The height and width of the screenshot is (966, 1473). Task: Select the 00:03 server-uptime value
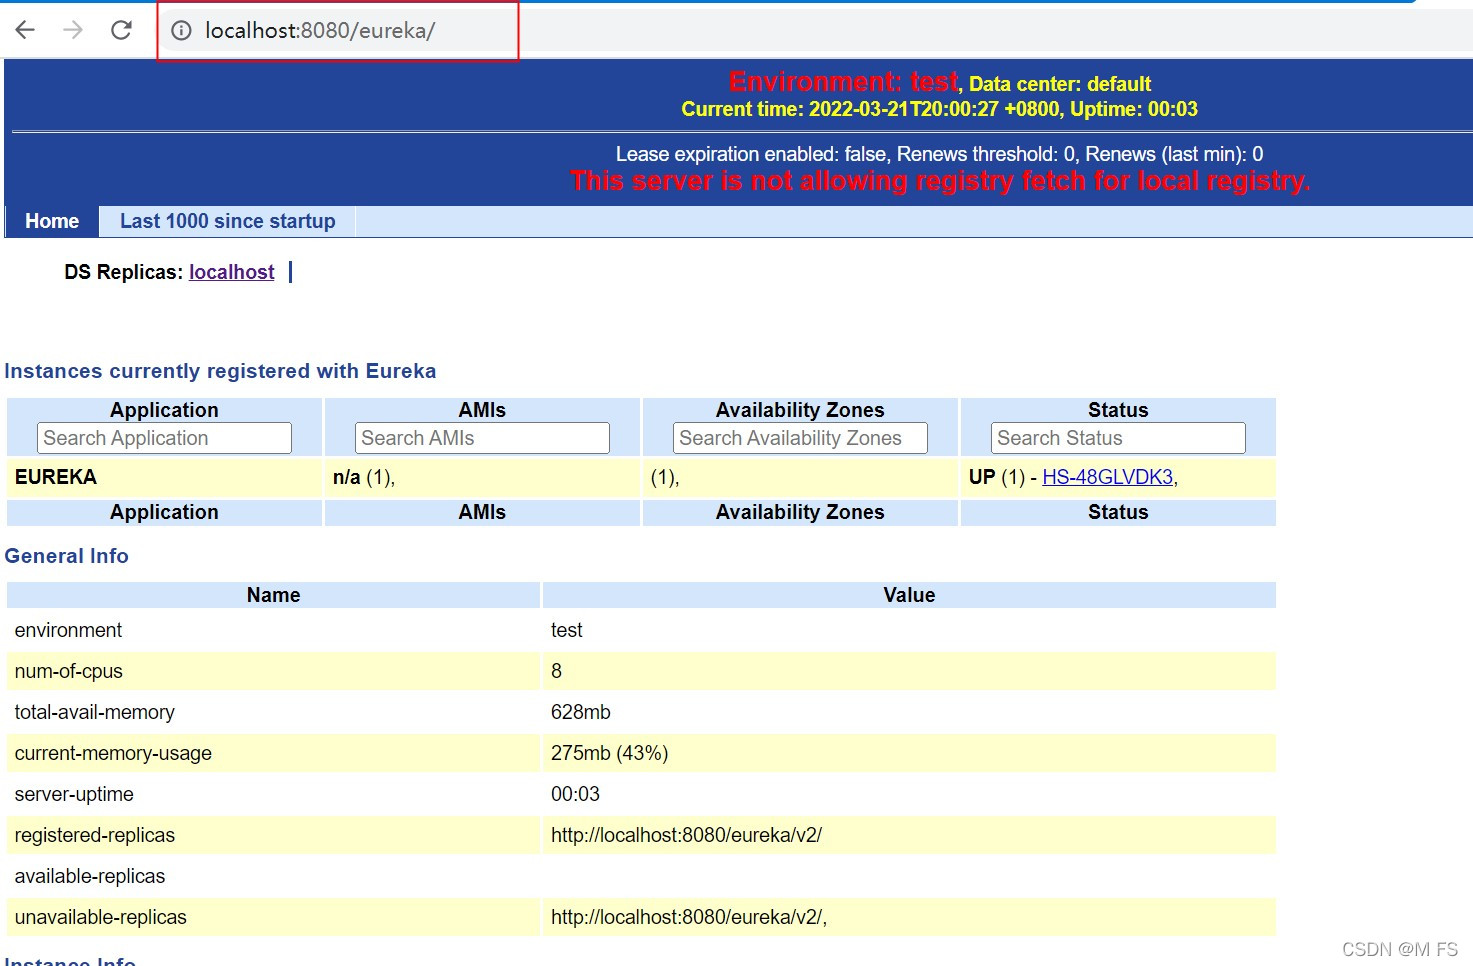tap(575, 794)
